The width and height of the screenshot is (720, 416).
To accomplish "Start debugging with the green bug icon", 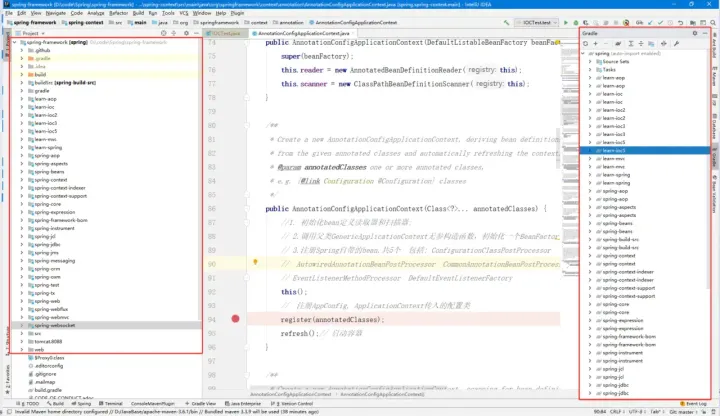I will 576,22.
